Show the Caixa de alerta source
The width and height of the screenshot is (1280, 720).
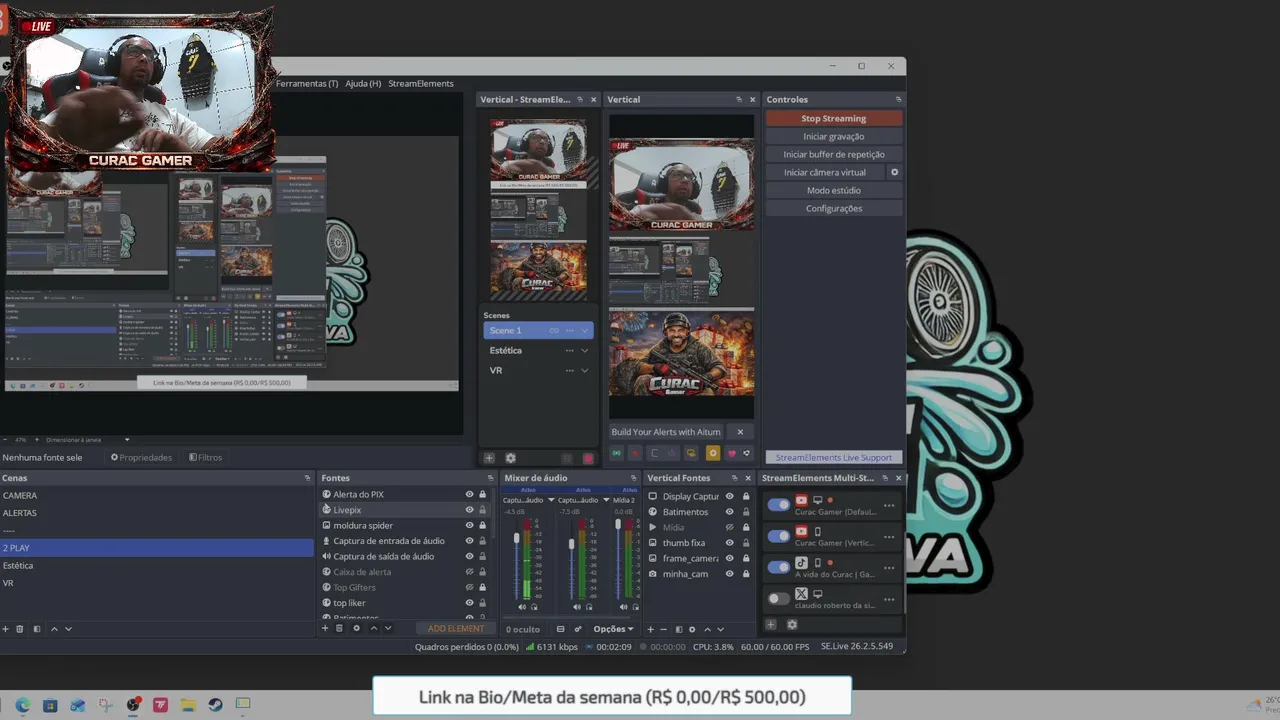point(469,572)
